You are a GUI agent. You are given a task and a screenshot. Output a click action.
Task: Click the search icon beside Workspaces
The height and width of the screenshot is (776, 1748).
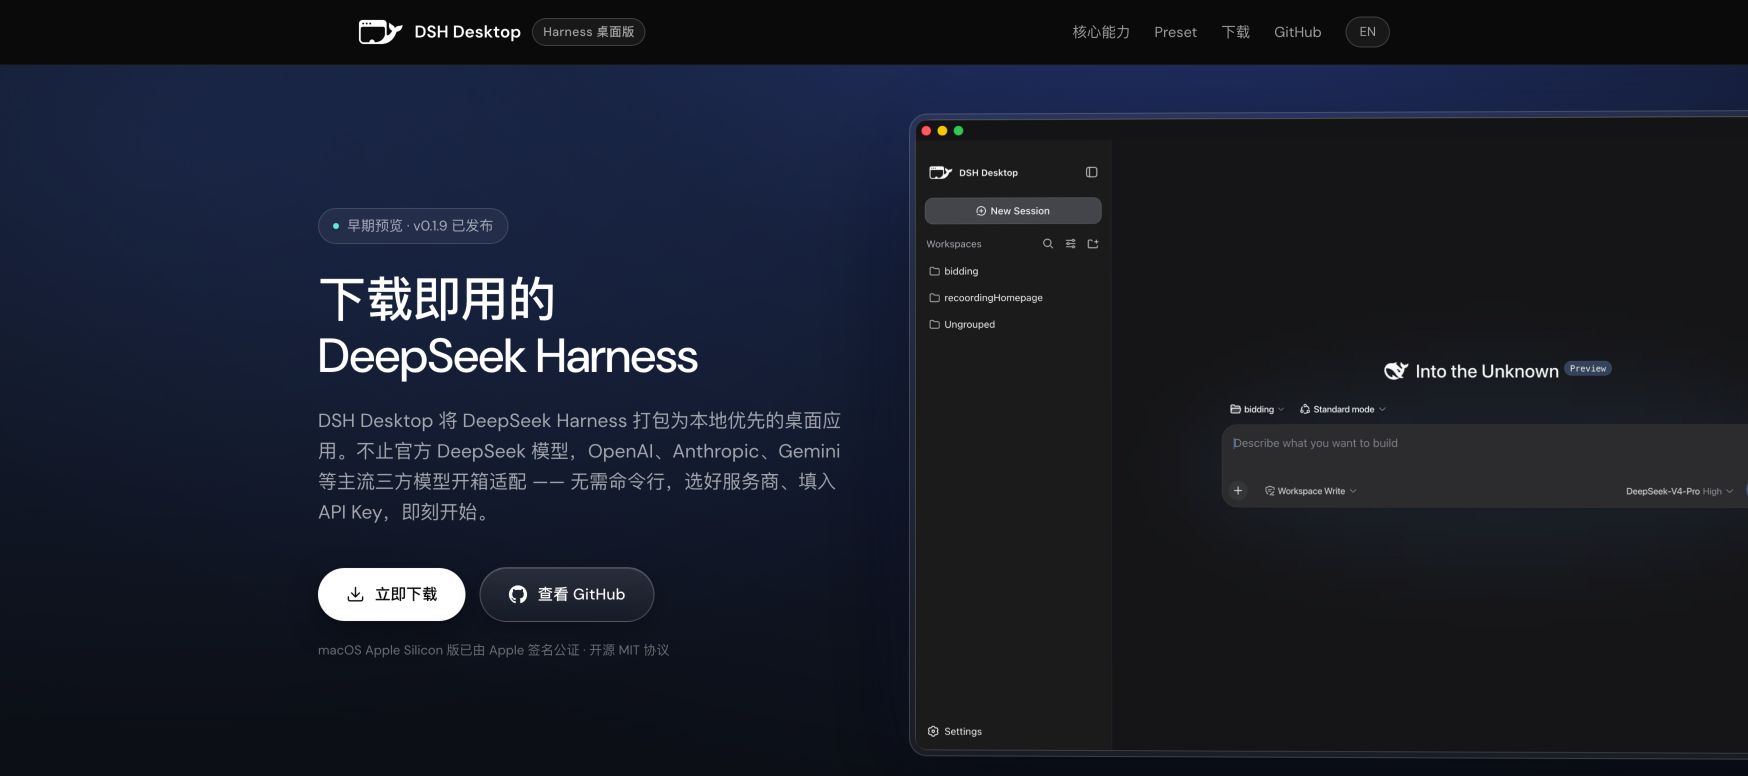[x=1048, y=244]
